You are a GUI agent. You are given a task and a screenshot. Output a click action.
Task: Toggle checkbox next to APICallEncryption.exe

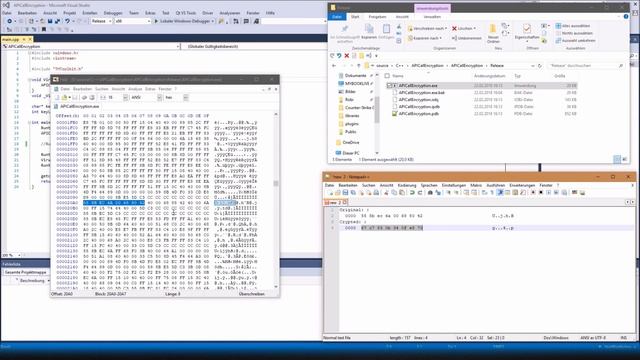(389, 86)
